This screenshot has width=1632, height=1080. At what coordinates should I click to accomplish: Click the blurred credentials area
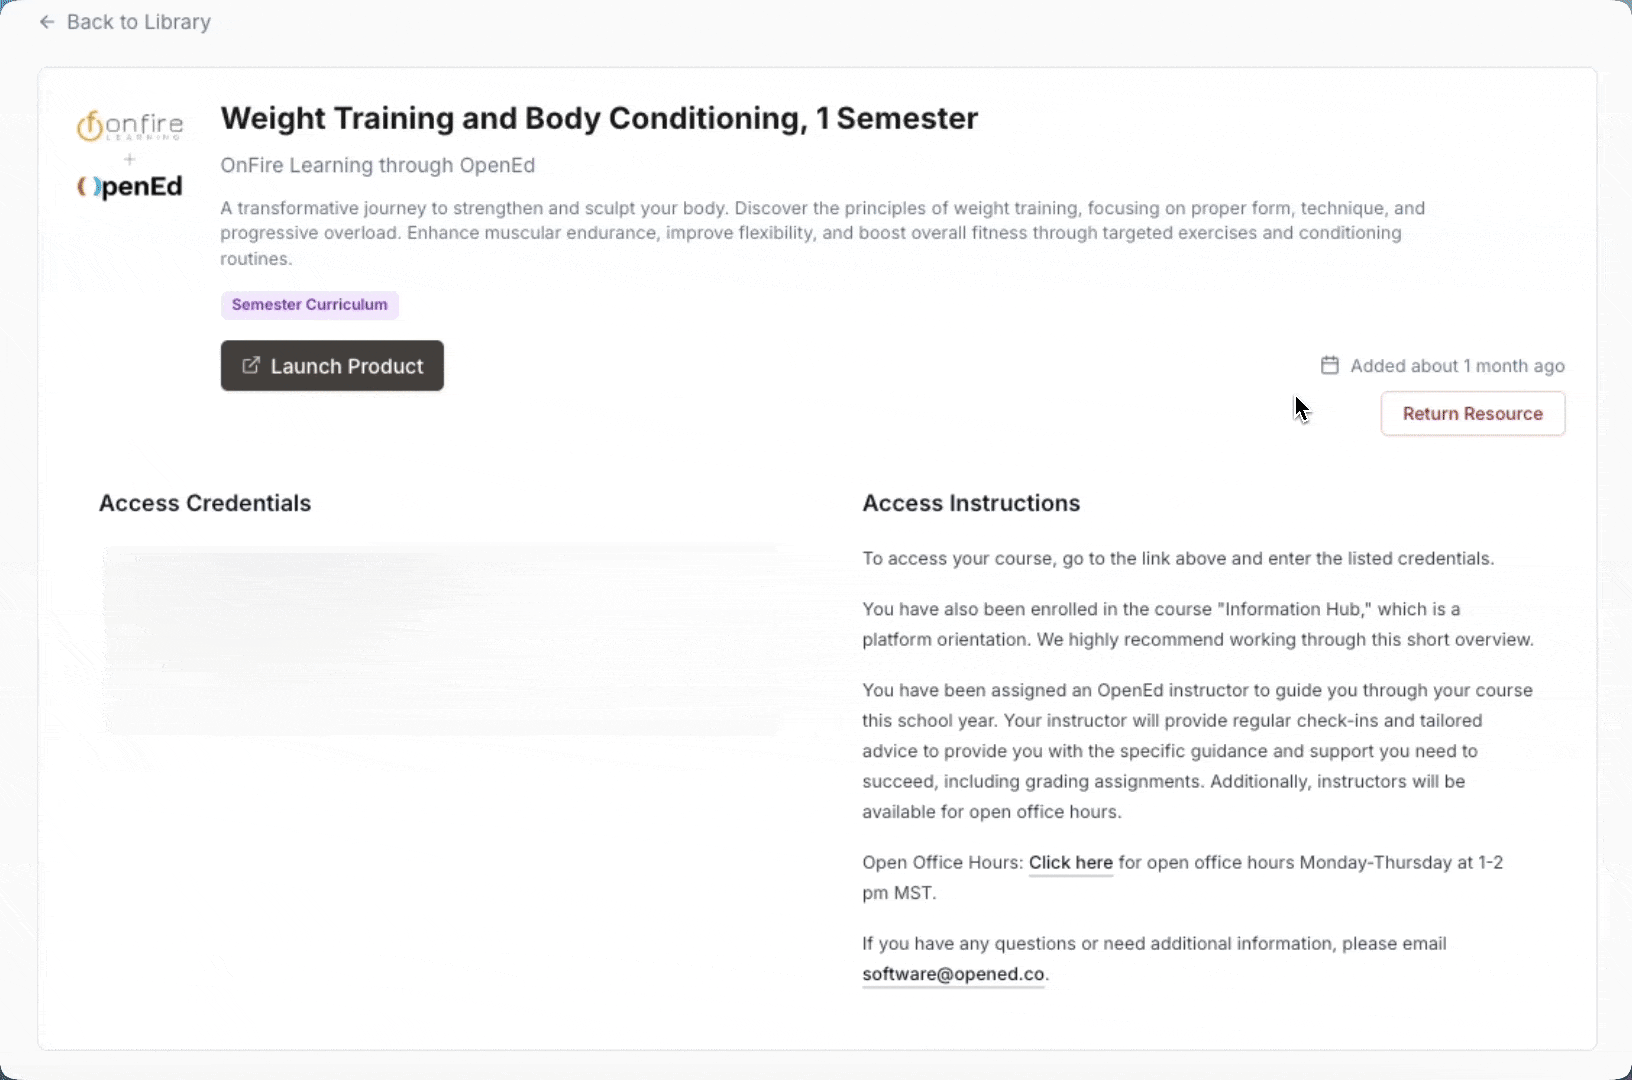440,640
